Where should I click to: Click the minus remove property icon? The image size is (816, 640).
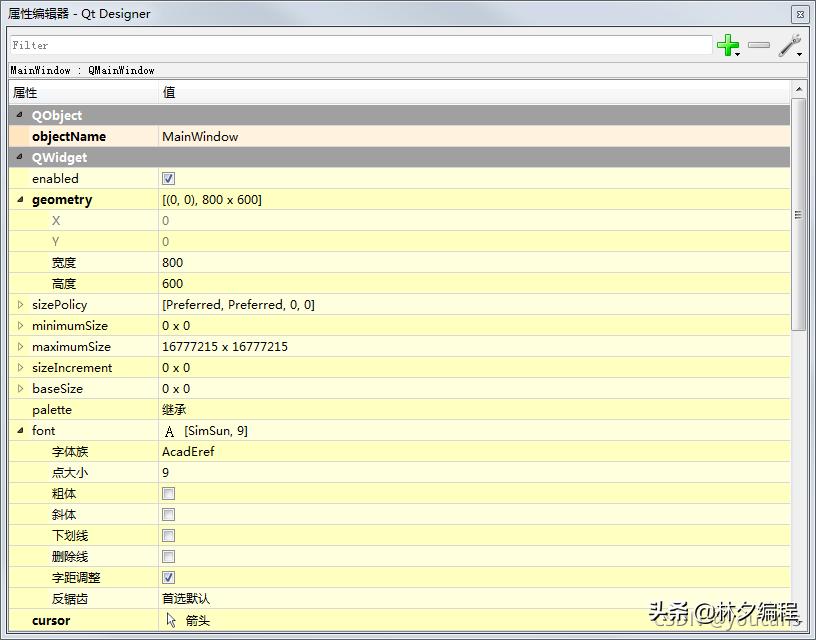click(x=759, y=45)
